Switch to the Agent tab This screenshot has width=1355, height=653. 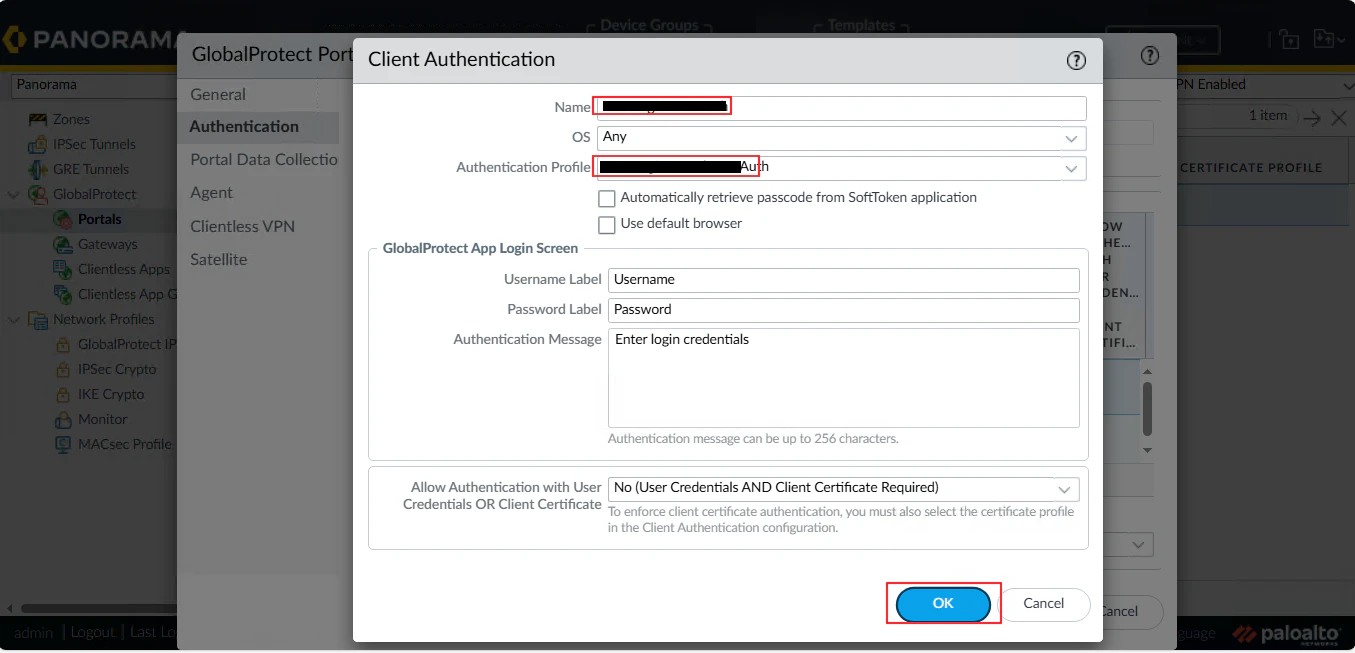212,193
